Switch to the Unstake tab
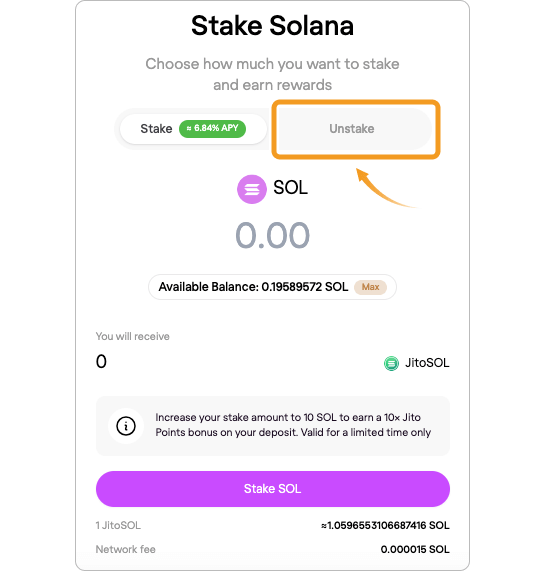 point(352,129)
